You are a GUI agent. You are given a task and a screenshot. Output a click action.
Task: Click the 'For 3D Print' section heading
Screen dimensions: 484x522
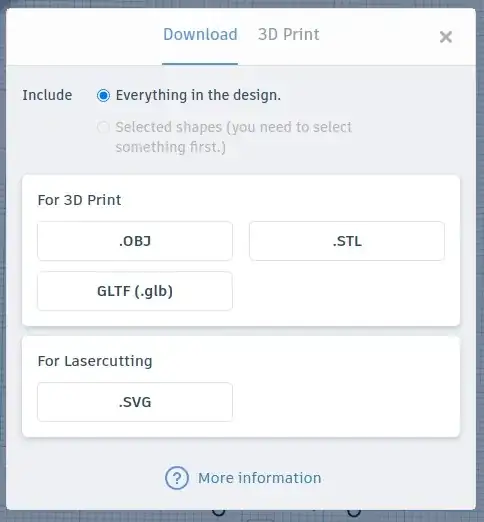pos(79,200)
